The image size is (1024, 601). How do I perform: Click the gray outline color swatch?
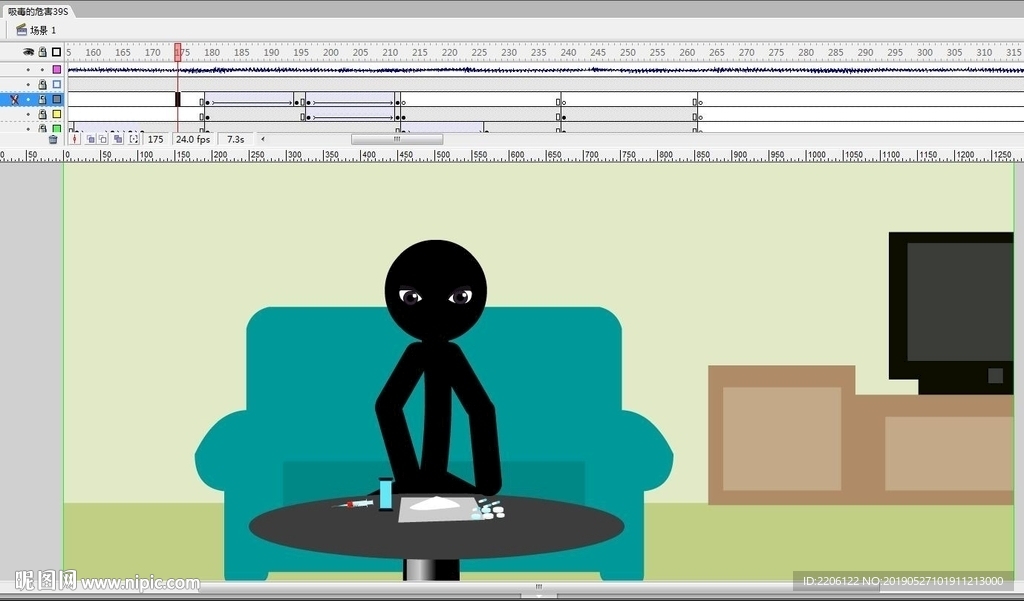57,99
